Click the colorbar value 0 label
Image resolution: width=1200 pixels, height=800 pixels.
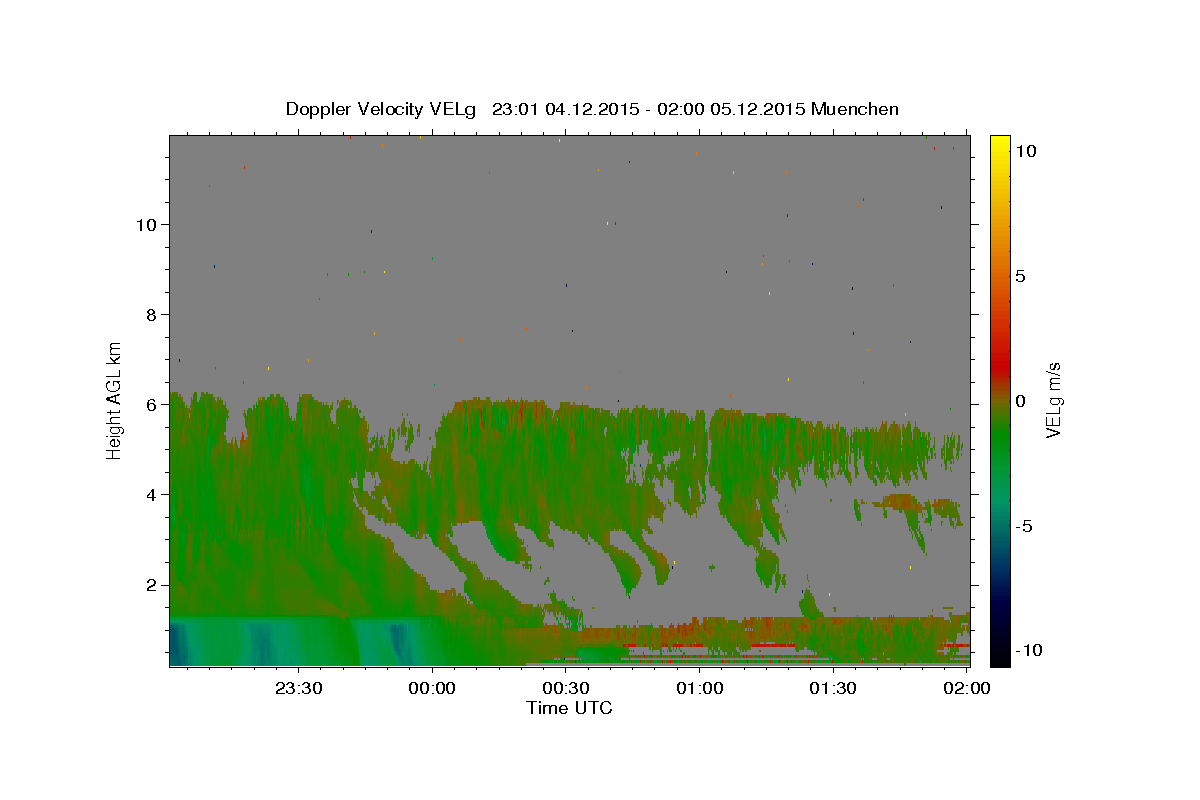(x=1020, y=401)
